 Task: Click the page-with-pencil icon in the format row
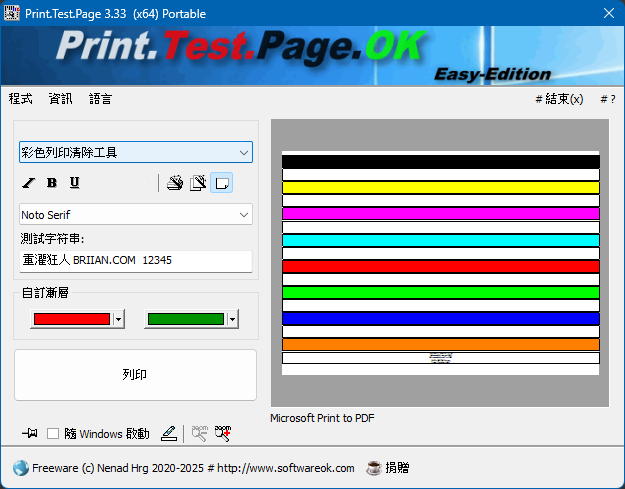(x=198, y=183)
